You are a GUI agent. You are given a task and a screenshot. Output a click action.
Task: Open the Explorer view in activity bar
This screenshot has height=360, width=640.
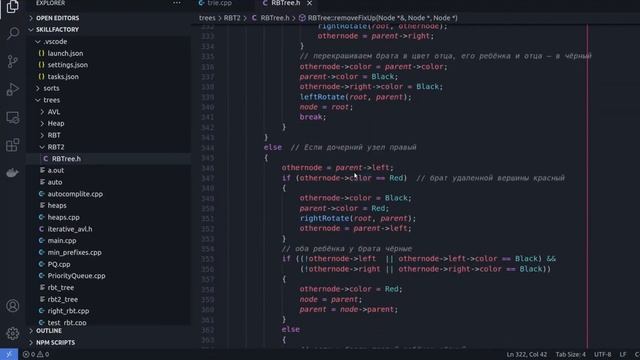coord(12,6)
